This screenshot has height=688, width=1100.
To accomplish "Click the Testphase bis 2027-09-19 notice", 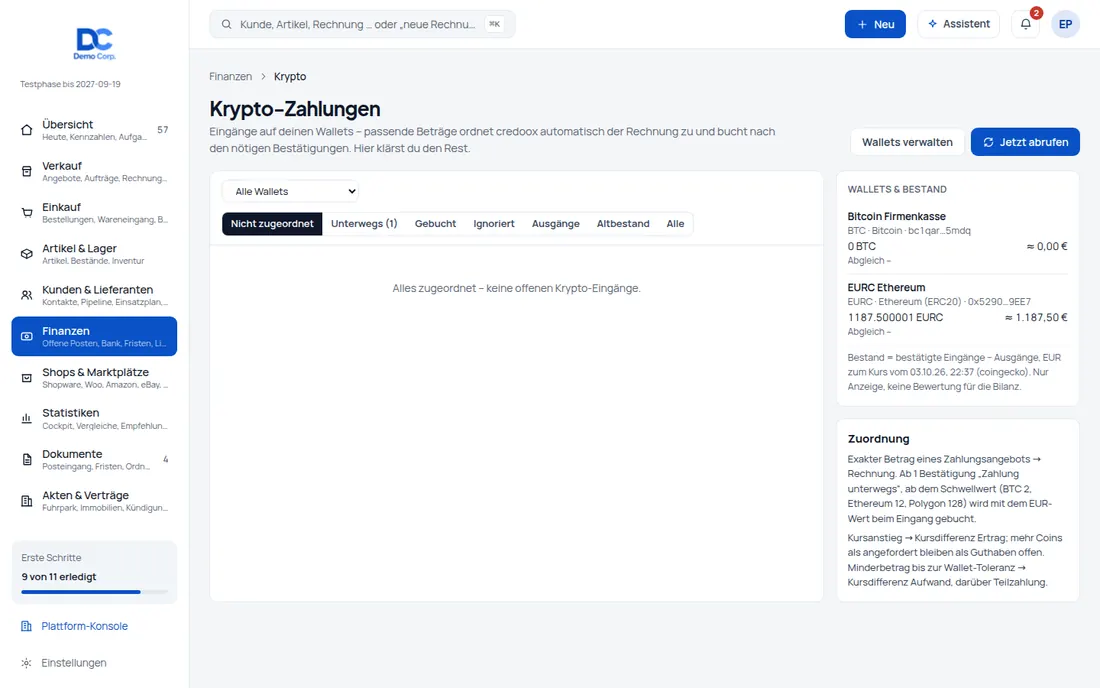I will tap(70, 84).
